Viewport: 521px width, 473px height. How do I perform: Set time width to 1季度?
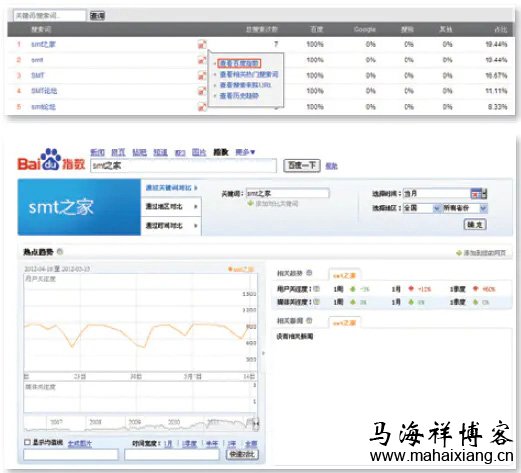click(x=190, y=444)
